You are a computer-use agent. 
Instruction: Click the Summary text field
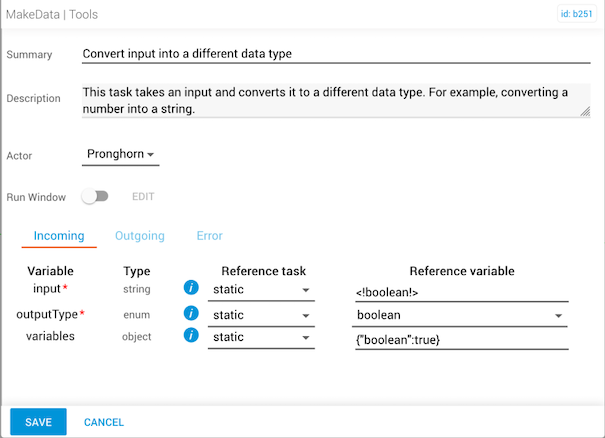coord(336,54)
